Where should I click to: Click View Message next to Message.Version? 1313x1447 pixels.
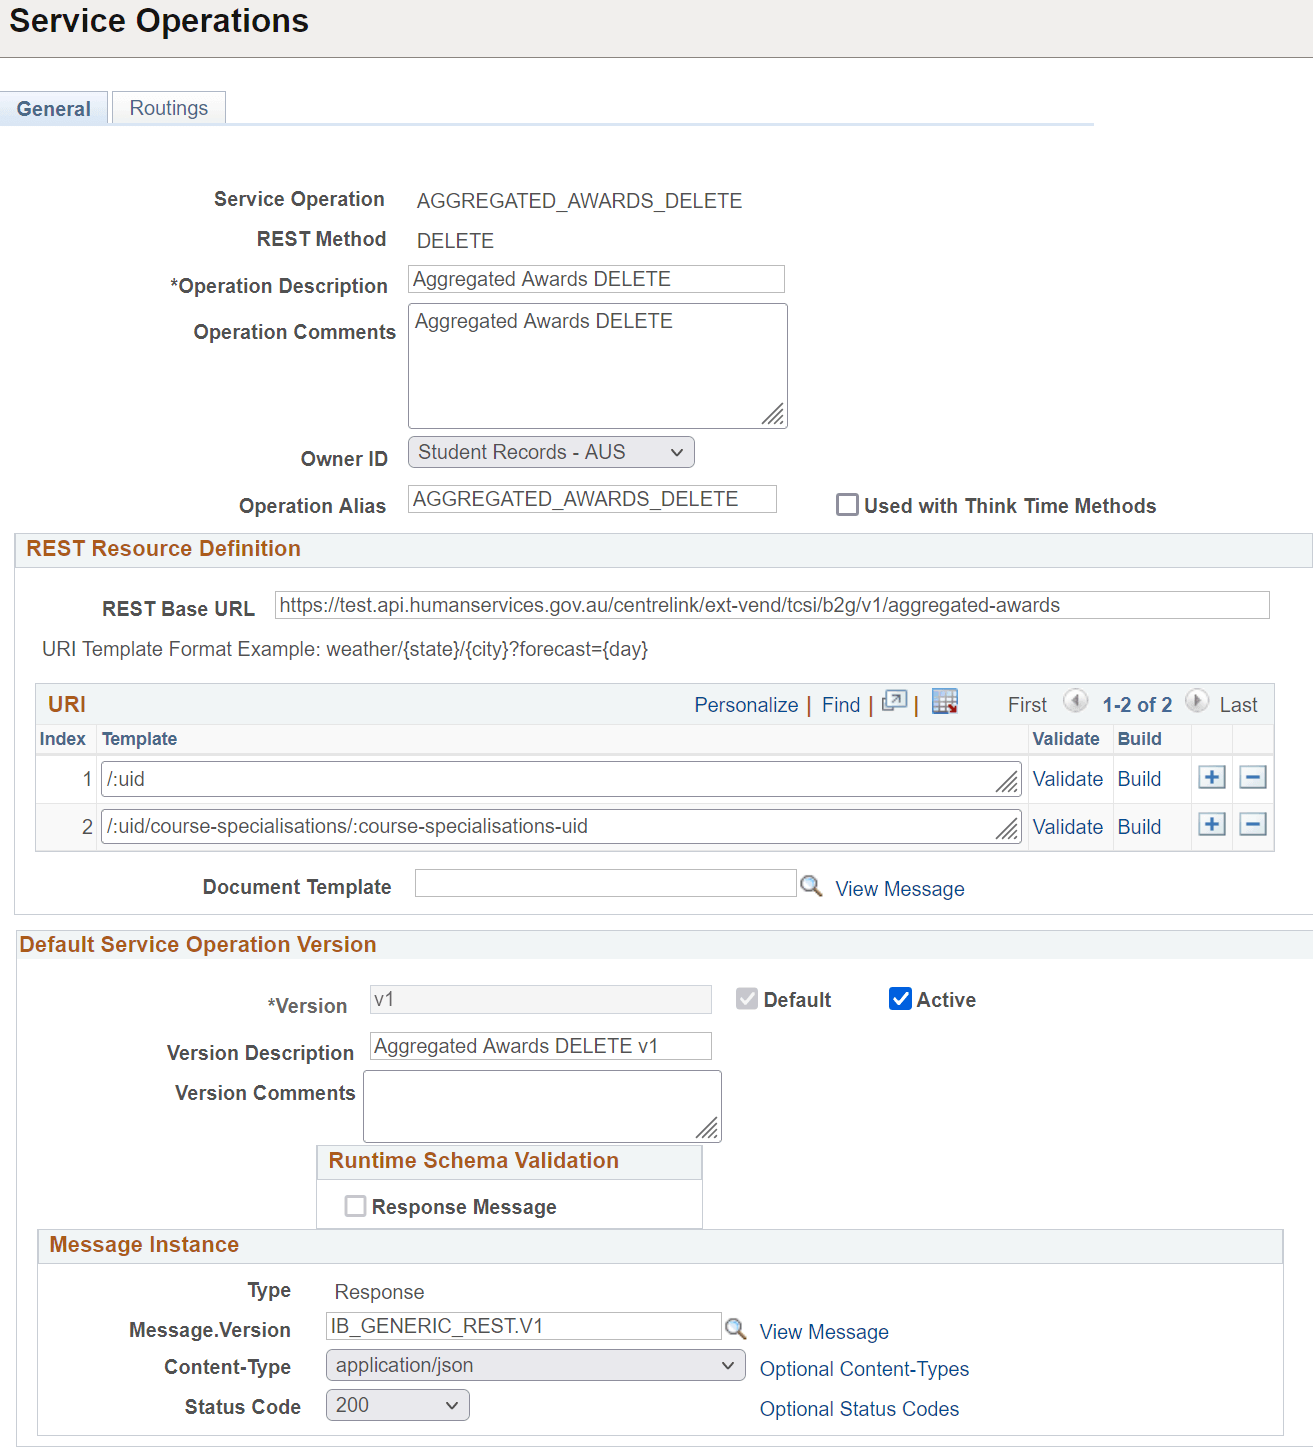tap(823, 1331)
